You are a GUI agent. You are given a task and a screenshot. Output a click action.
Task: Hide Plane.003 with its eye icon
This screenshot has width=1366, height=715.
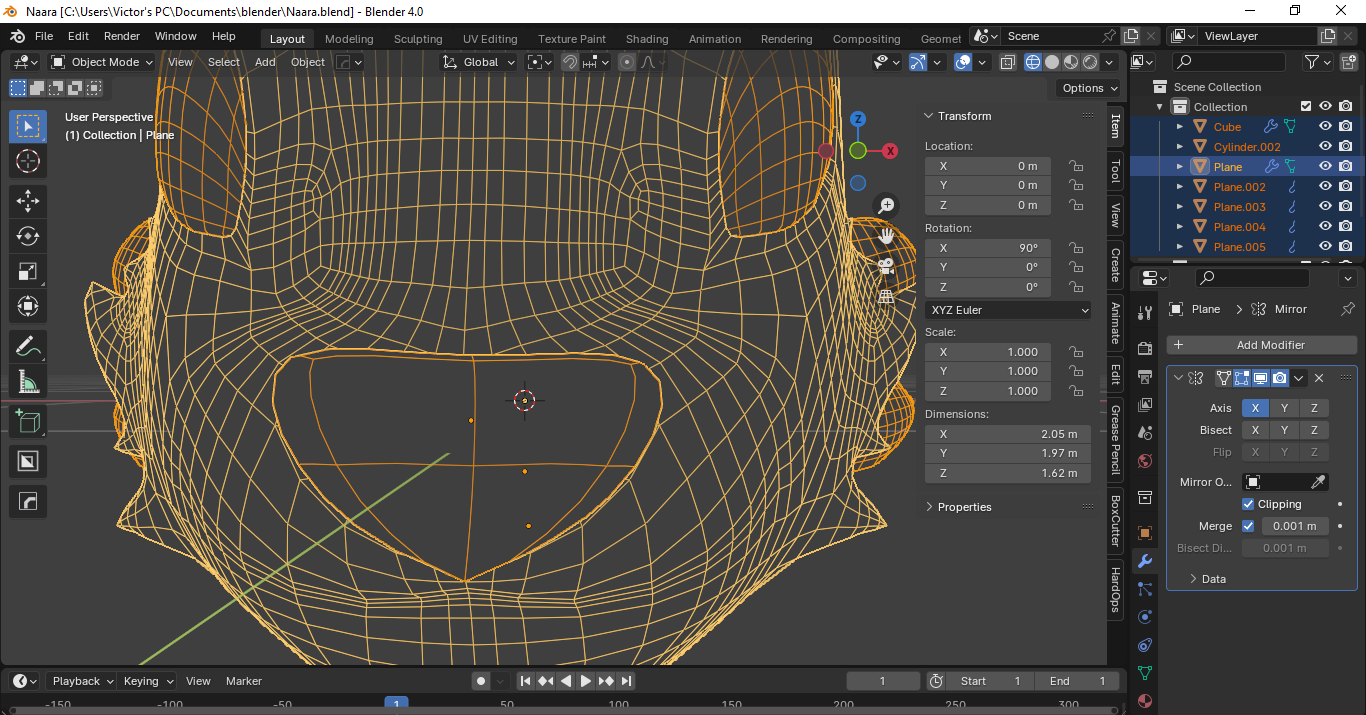pyautogui.click(x=1325, y=207)
